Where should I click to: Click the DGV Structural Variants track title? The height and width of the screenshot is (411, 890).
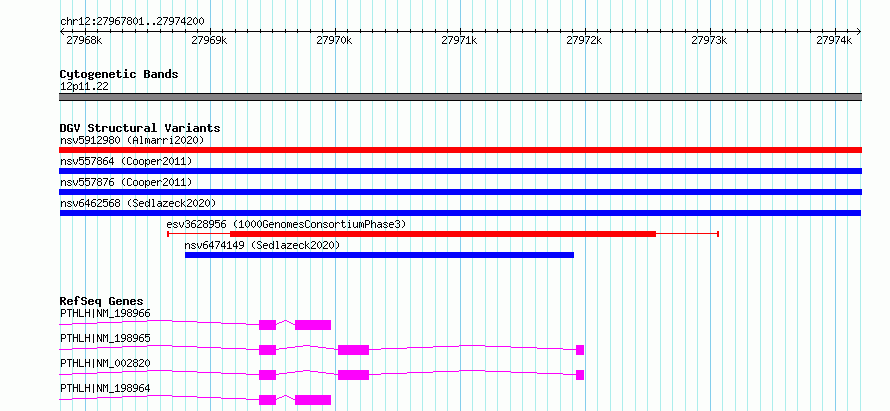140,128
